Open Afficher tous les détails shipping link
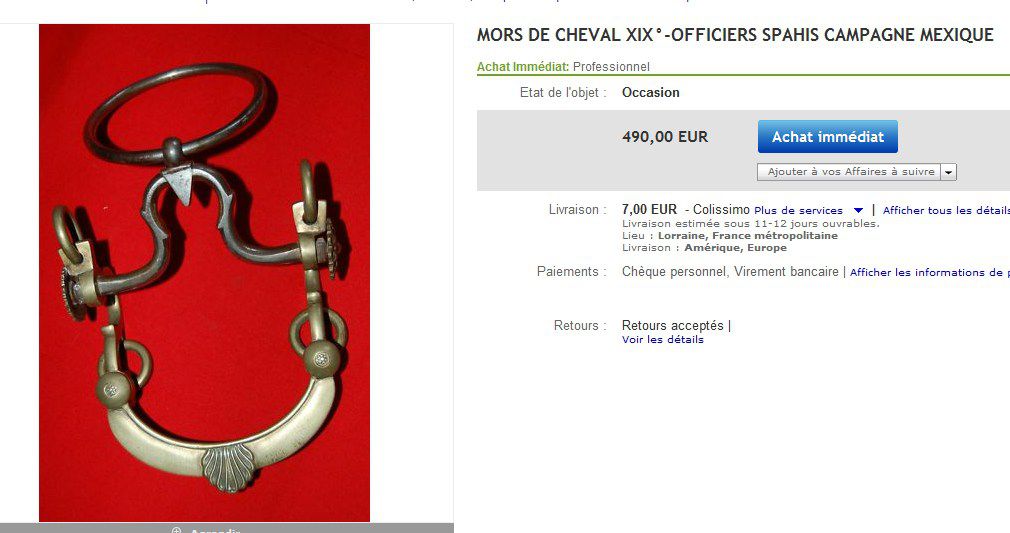Viewport: 1010px width, 533px height. point(946,210)
